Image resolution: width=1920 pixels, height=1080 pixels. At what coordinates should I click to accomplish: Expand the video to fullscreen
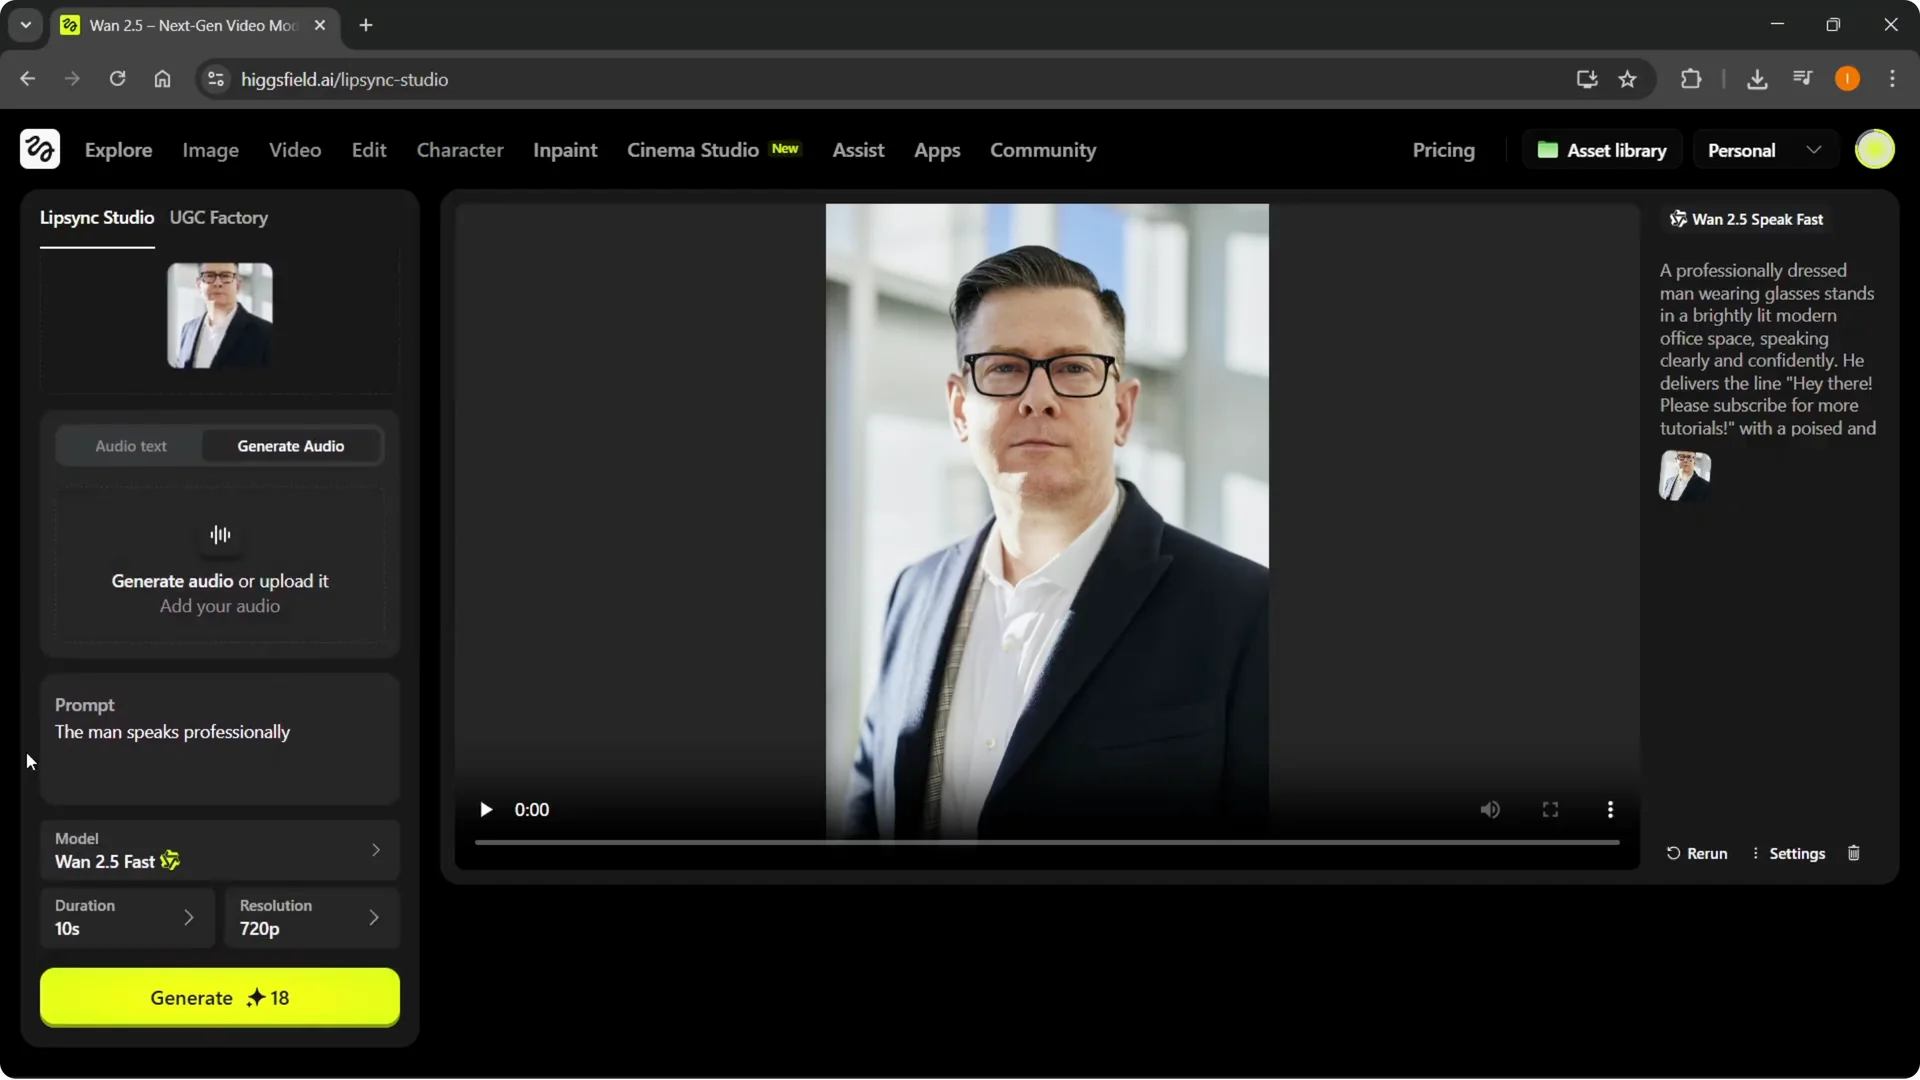tap(1550, 809)
